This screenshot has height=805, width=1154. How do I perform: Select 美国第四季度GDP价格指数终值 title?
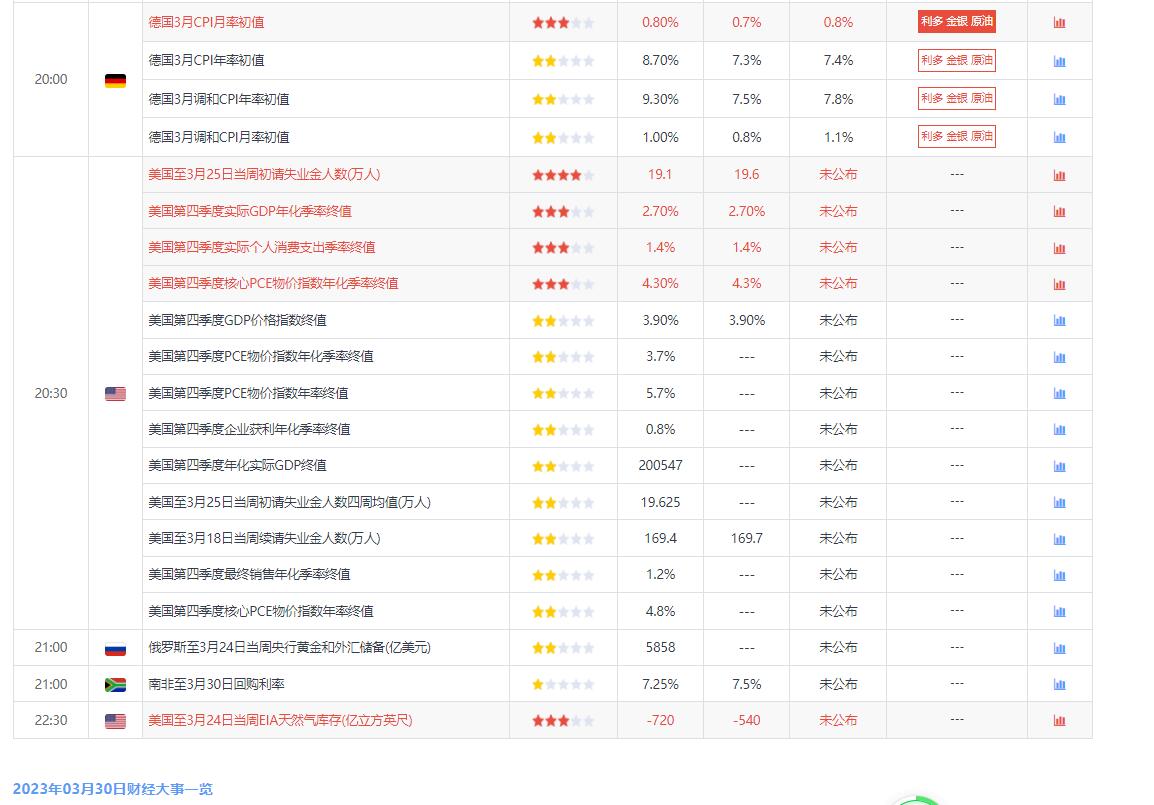[x=237, y=320]
